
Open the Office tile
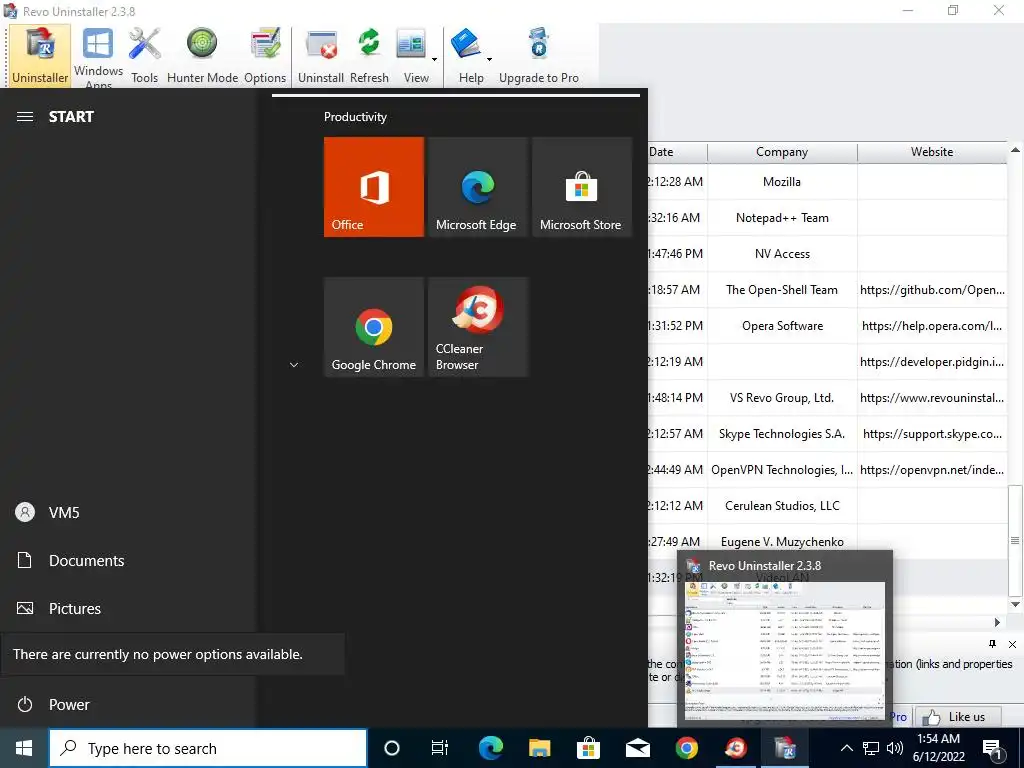pos(374,187)
